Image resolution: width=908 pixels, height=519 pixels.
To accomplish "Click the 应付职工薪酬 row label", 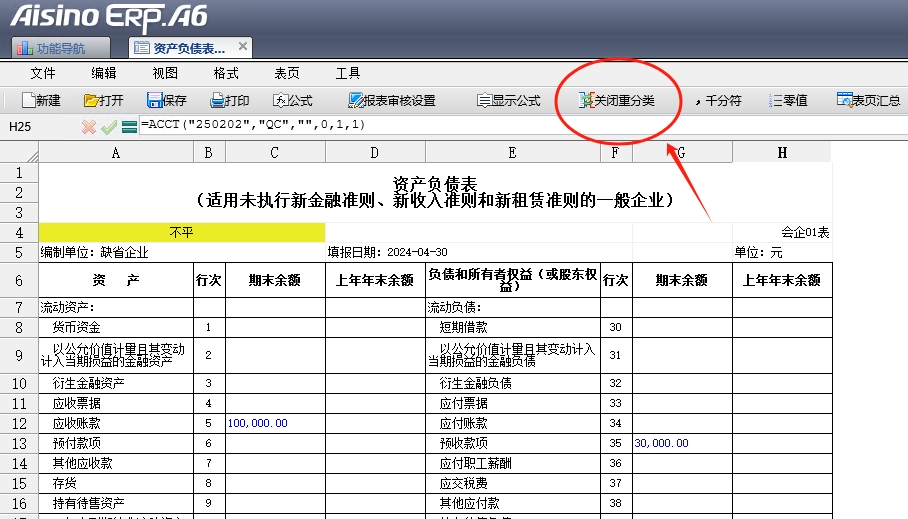I will [475, 463].
